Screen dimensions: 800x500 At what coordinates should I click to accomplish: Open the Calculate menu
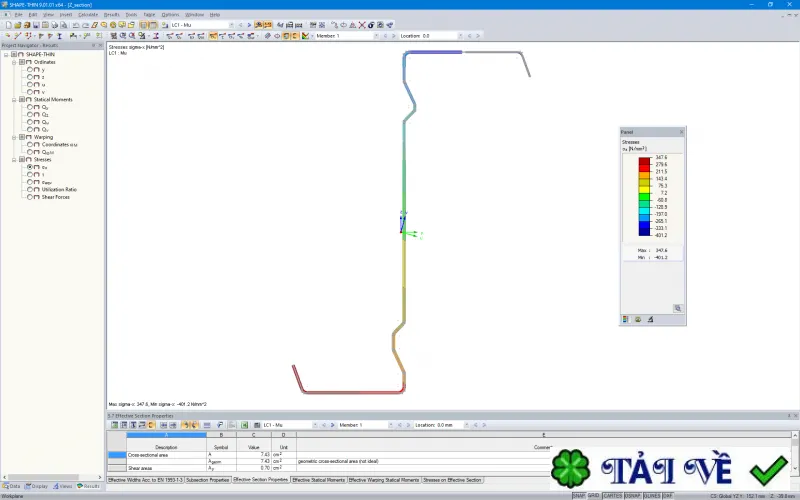point(88,15)
